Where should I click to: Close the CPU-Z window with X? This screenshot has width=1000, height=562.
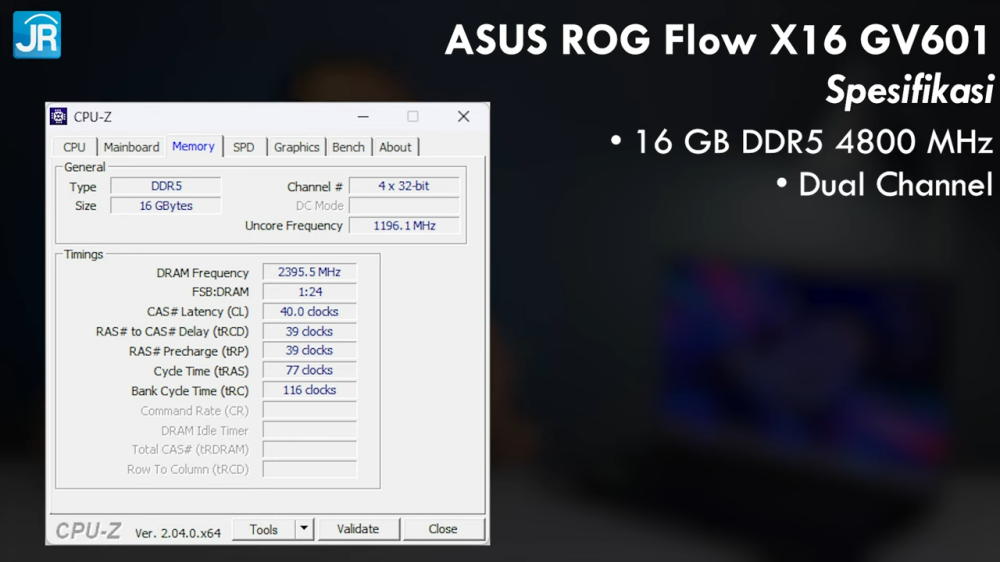(x=464, y=117)
